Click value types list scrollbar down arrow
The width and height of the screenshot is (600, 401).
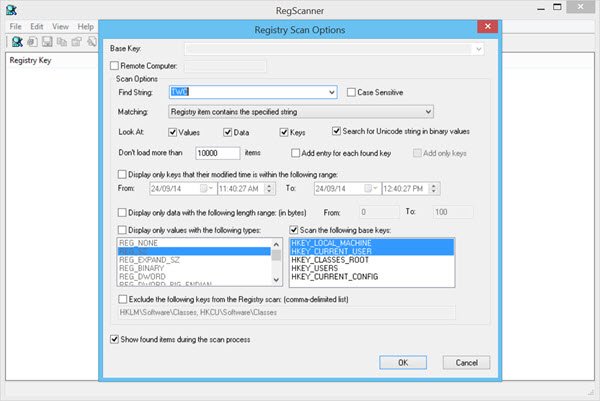coord(276,280)
